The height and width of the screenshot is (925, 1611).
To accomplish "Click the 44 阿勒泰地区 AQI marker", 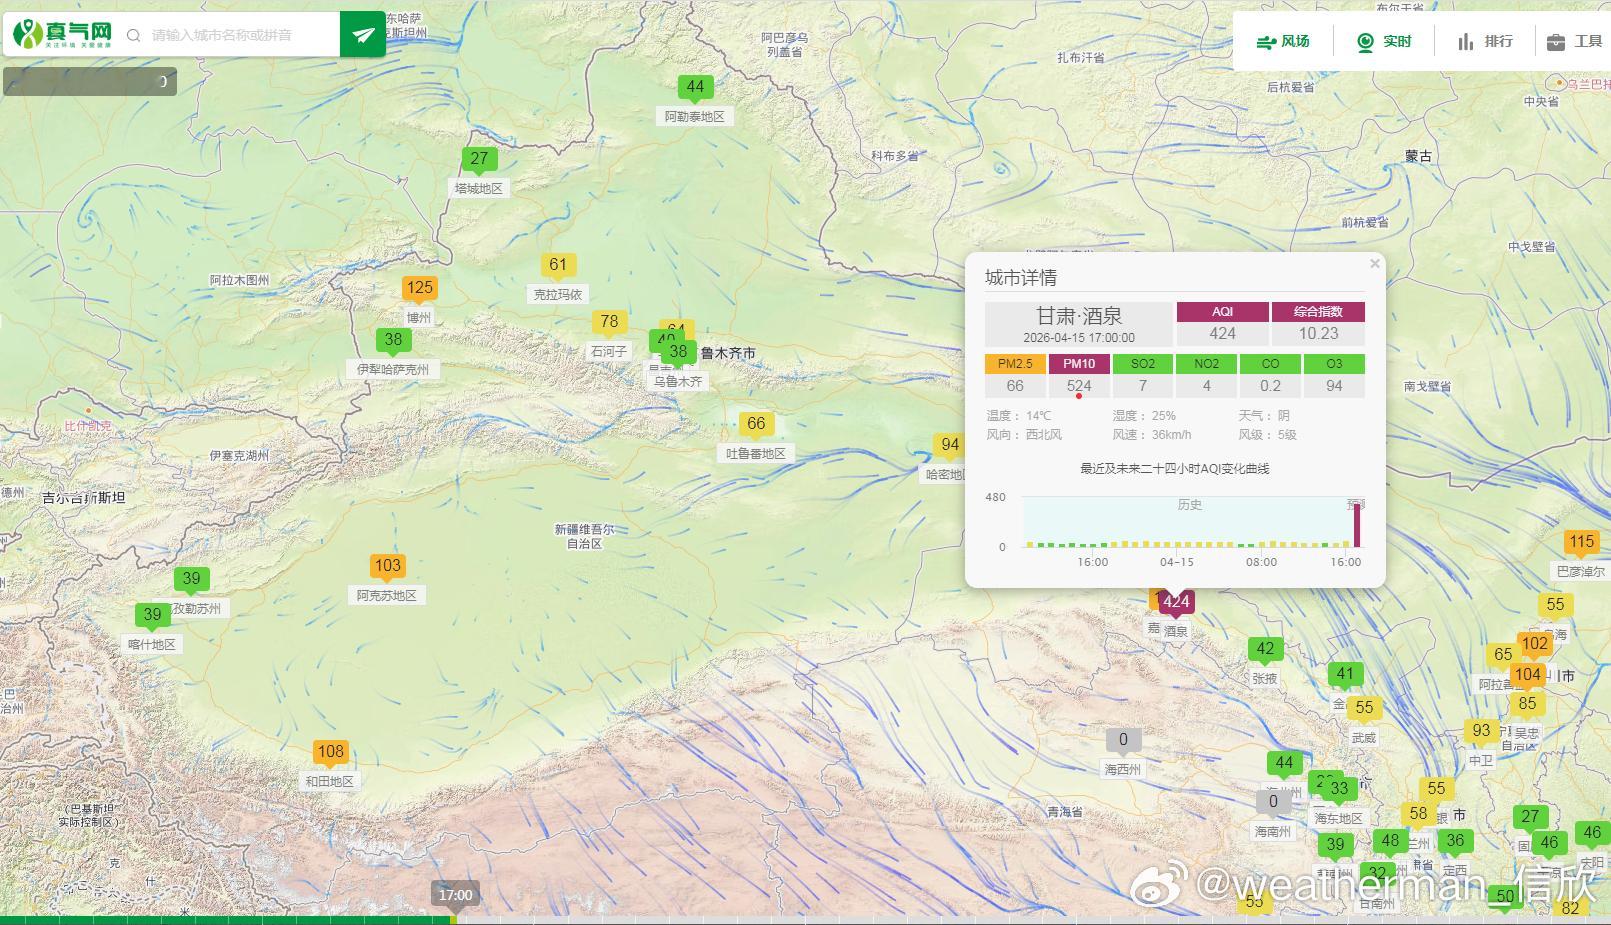I will (695, 88).
